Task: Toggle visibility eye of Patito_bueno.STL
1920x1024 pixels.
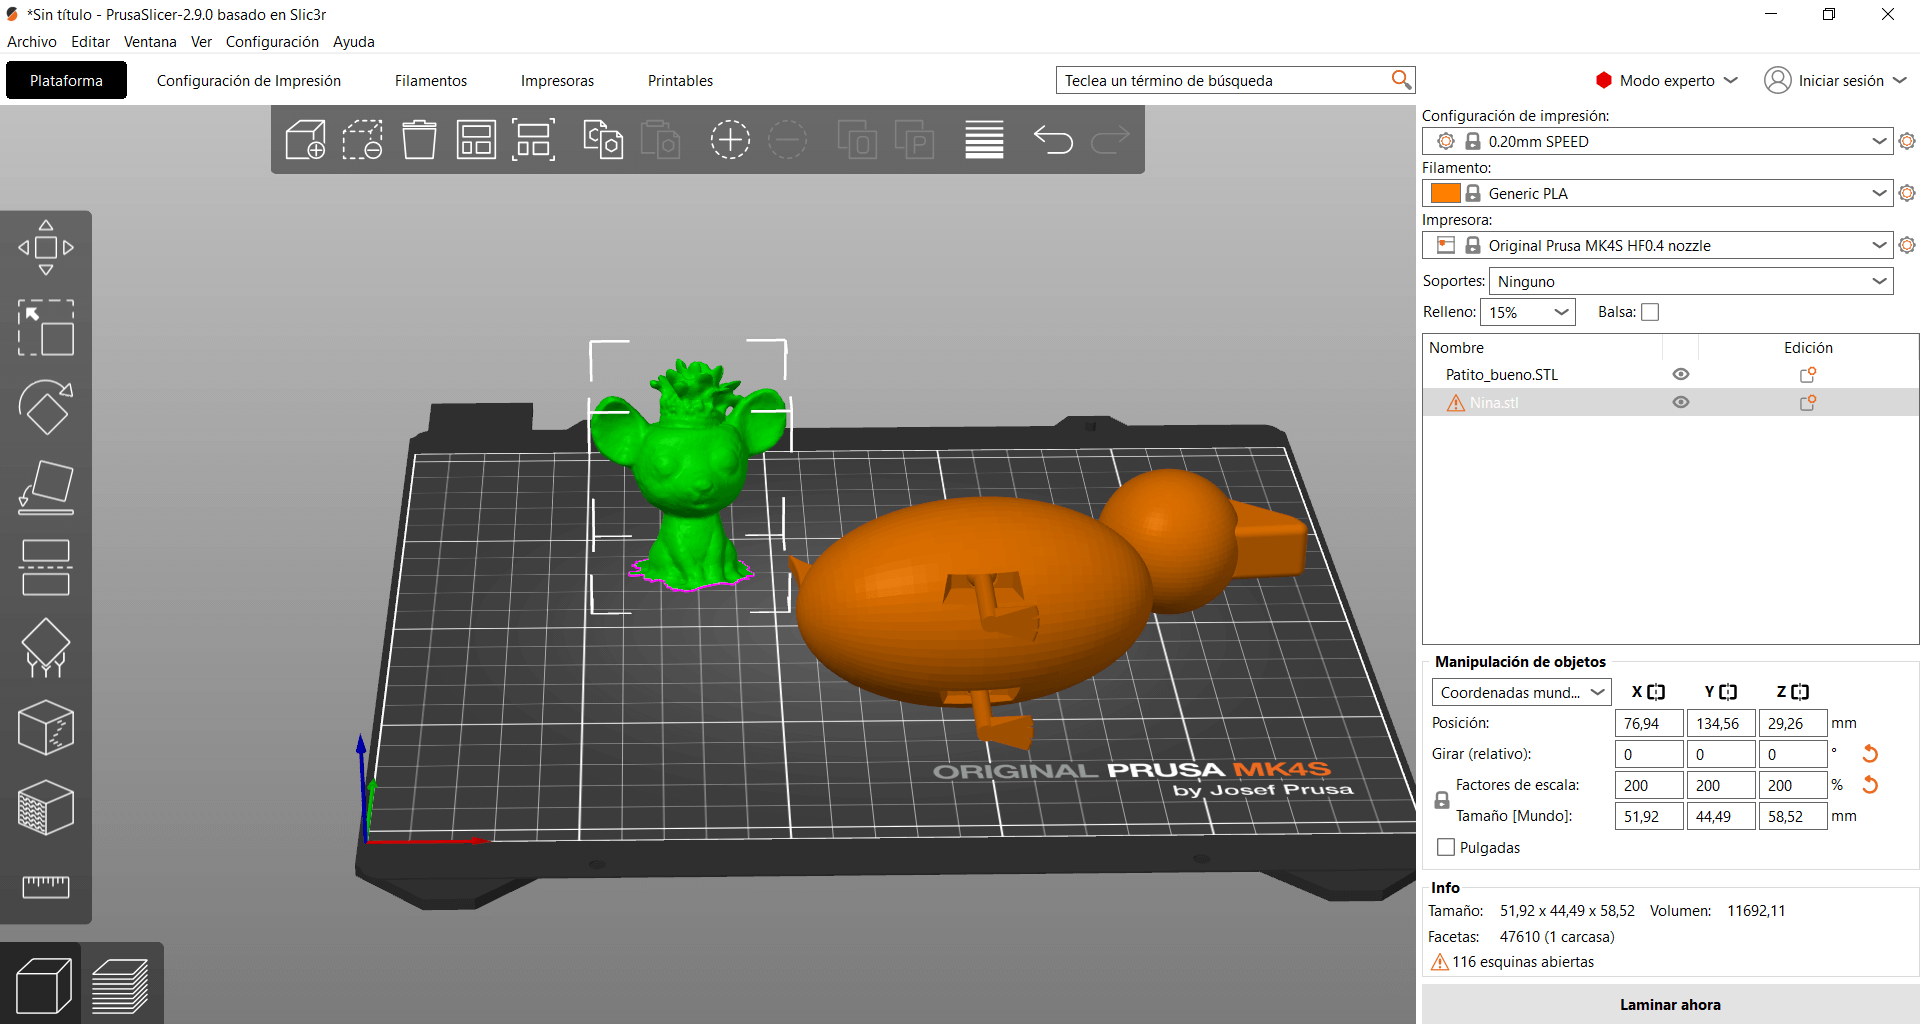Action: (x=1681, y=374)
